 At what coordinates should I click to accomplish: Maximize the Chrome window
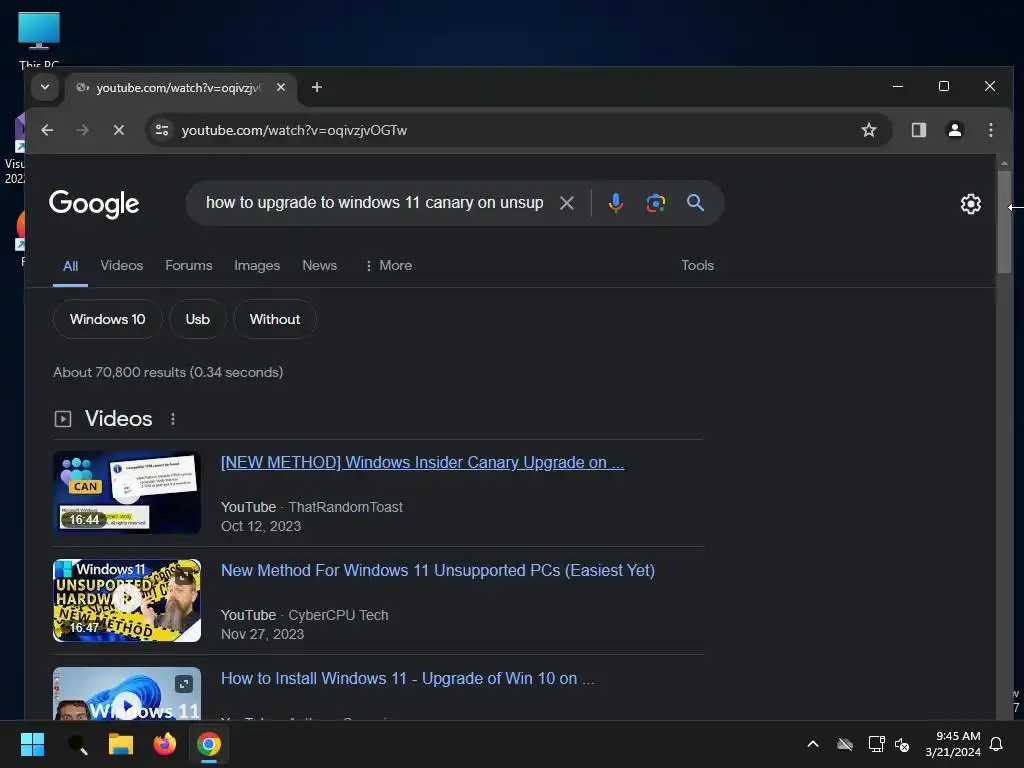coord(944,86)
